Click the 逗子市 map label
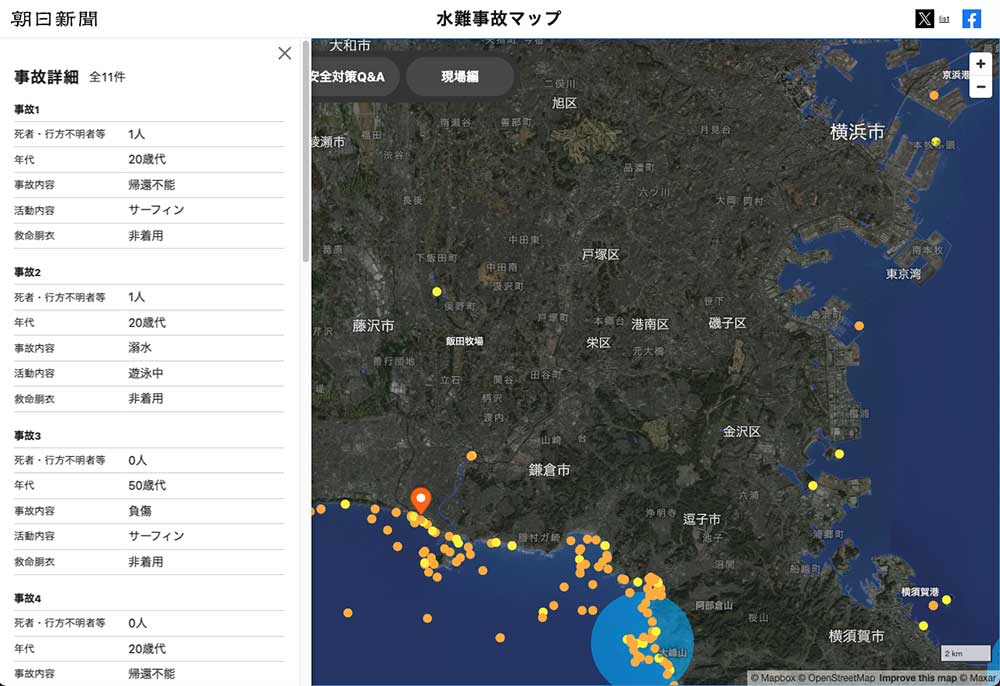Viewport: 1000px width, 686px height. (x=702, y=519)
